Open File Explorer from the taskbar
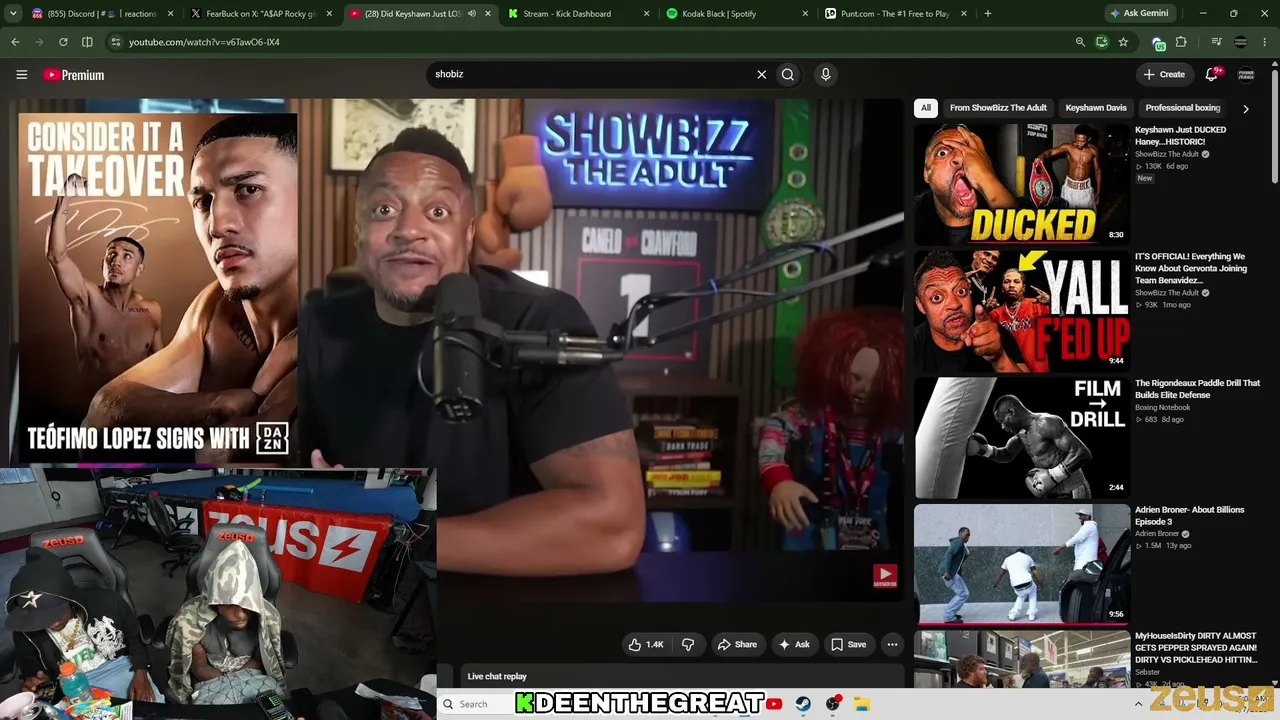Viewport: 1280px width, 720px height. 861,704
